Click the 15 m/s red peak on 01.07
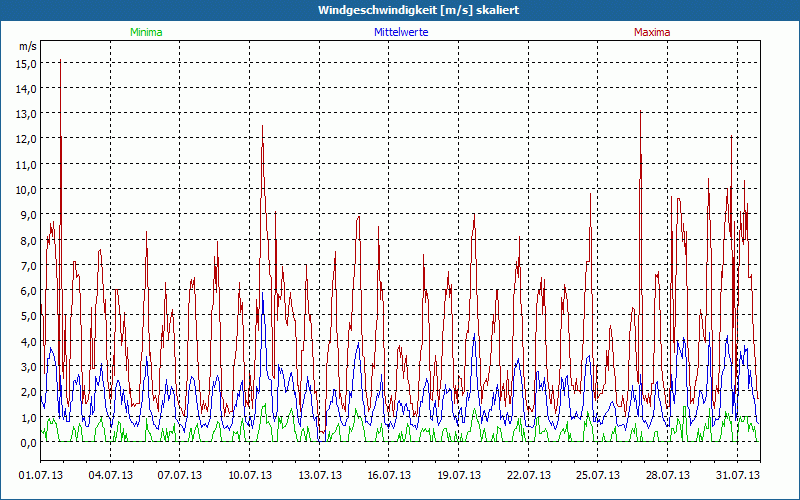This screenshot has width=800, height=500. point(61,60)
